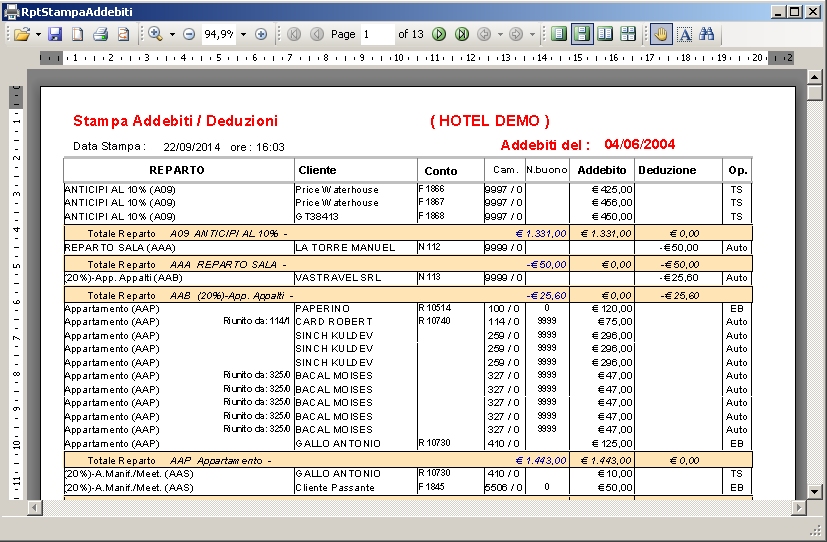Click the RptStampaAddebiti window printer icon
The width and height of the screenshot is (827, 542).
coord(12,12)
